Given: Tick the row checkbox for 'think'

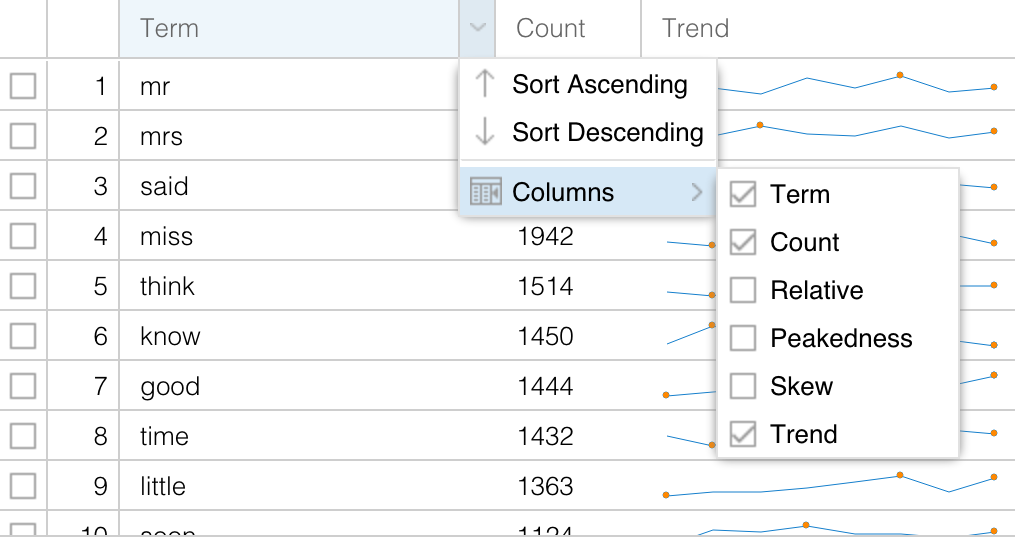Looking at the screenshot, I should 23,287.
